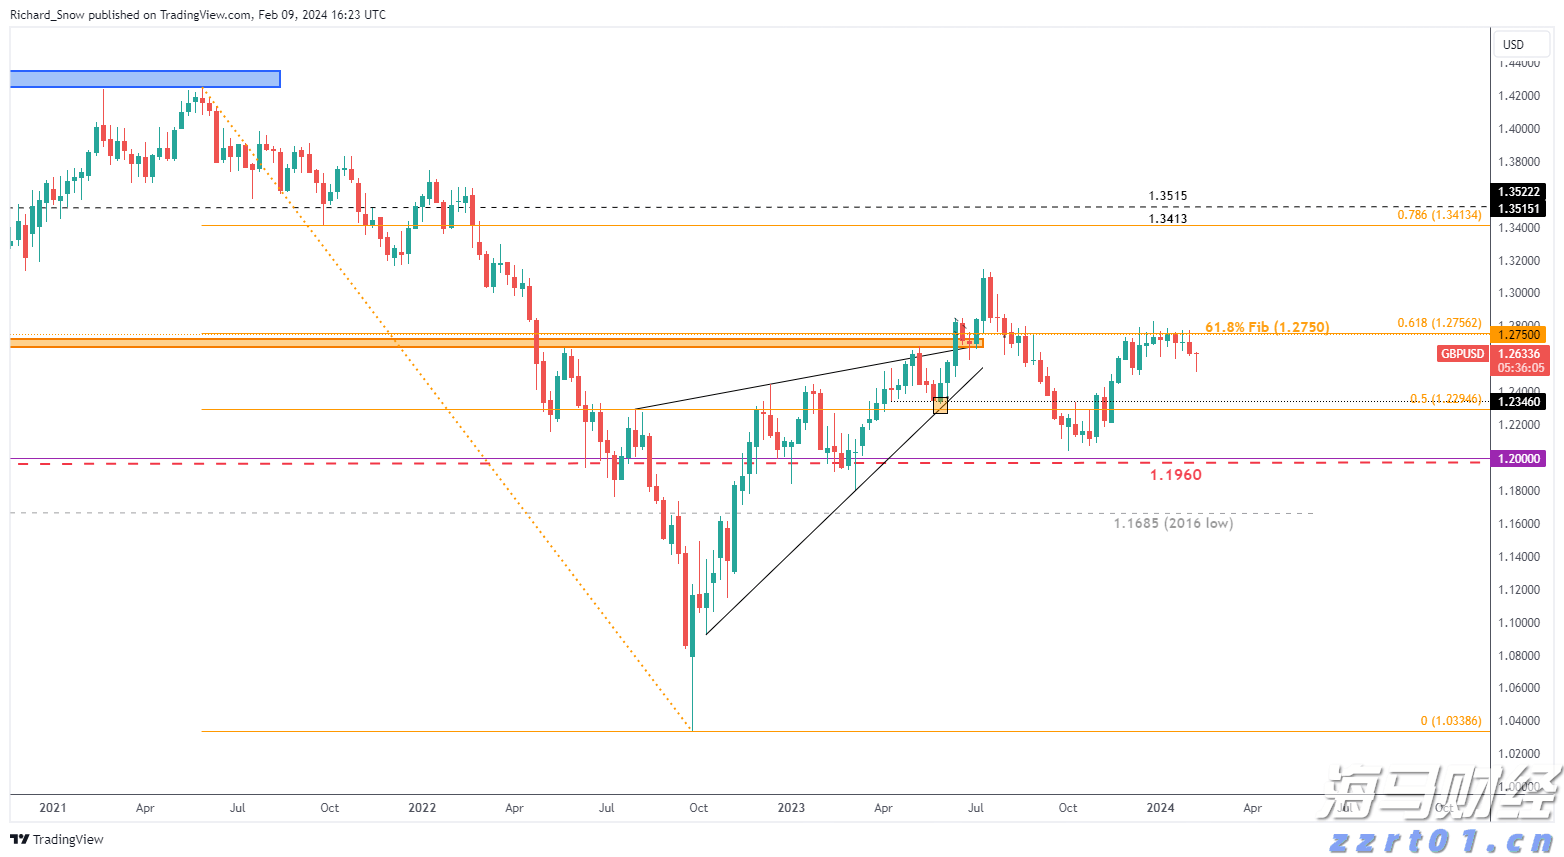
Task: Click the 1.1685 (2016 low) gray label
Action: (x=1173, y=523)
